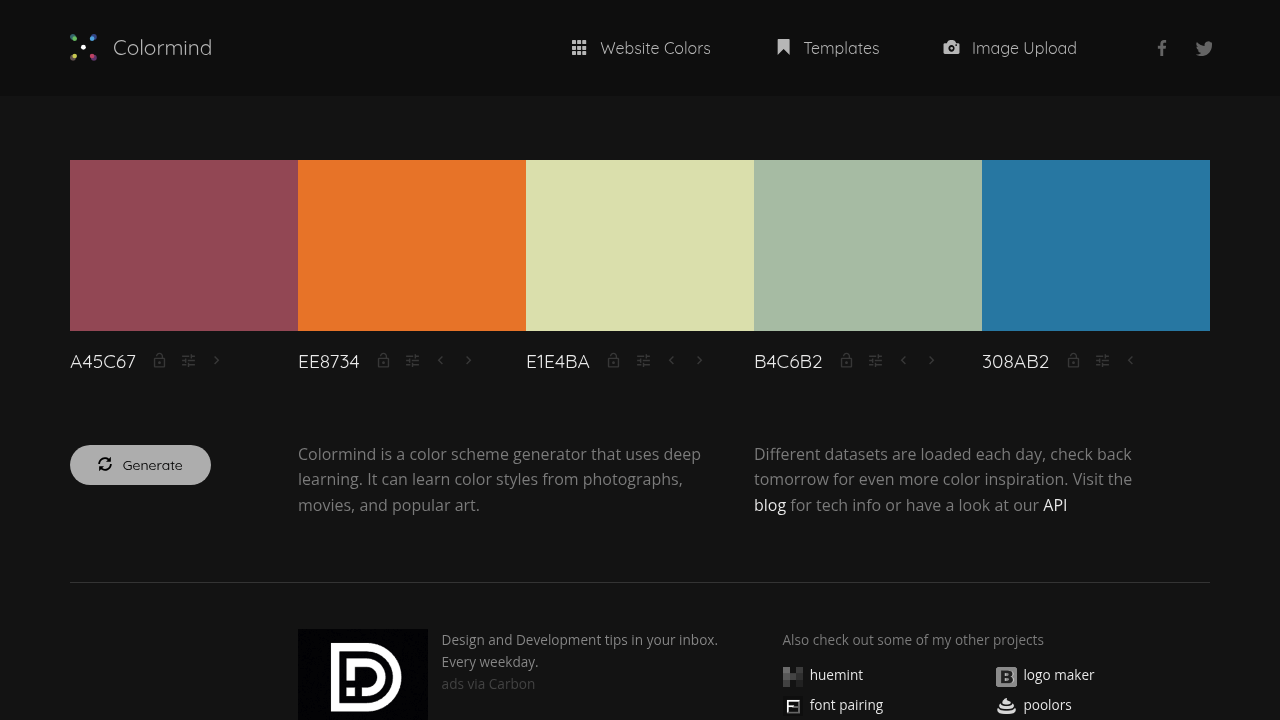Open the Website Colors menu

[x=641, y=48]
